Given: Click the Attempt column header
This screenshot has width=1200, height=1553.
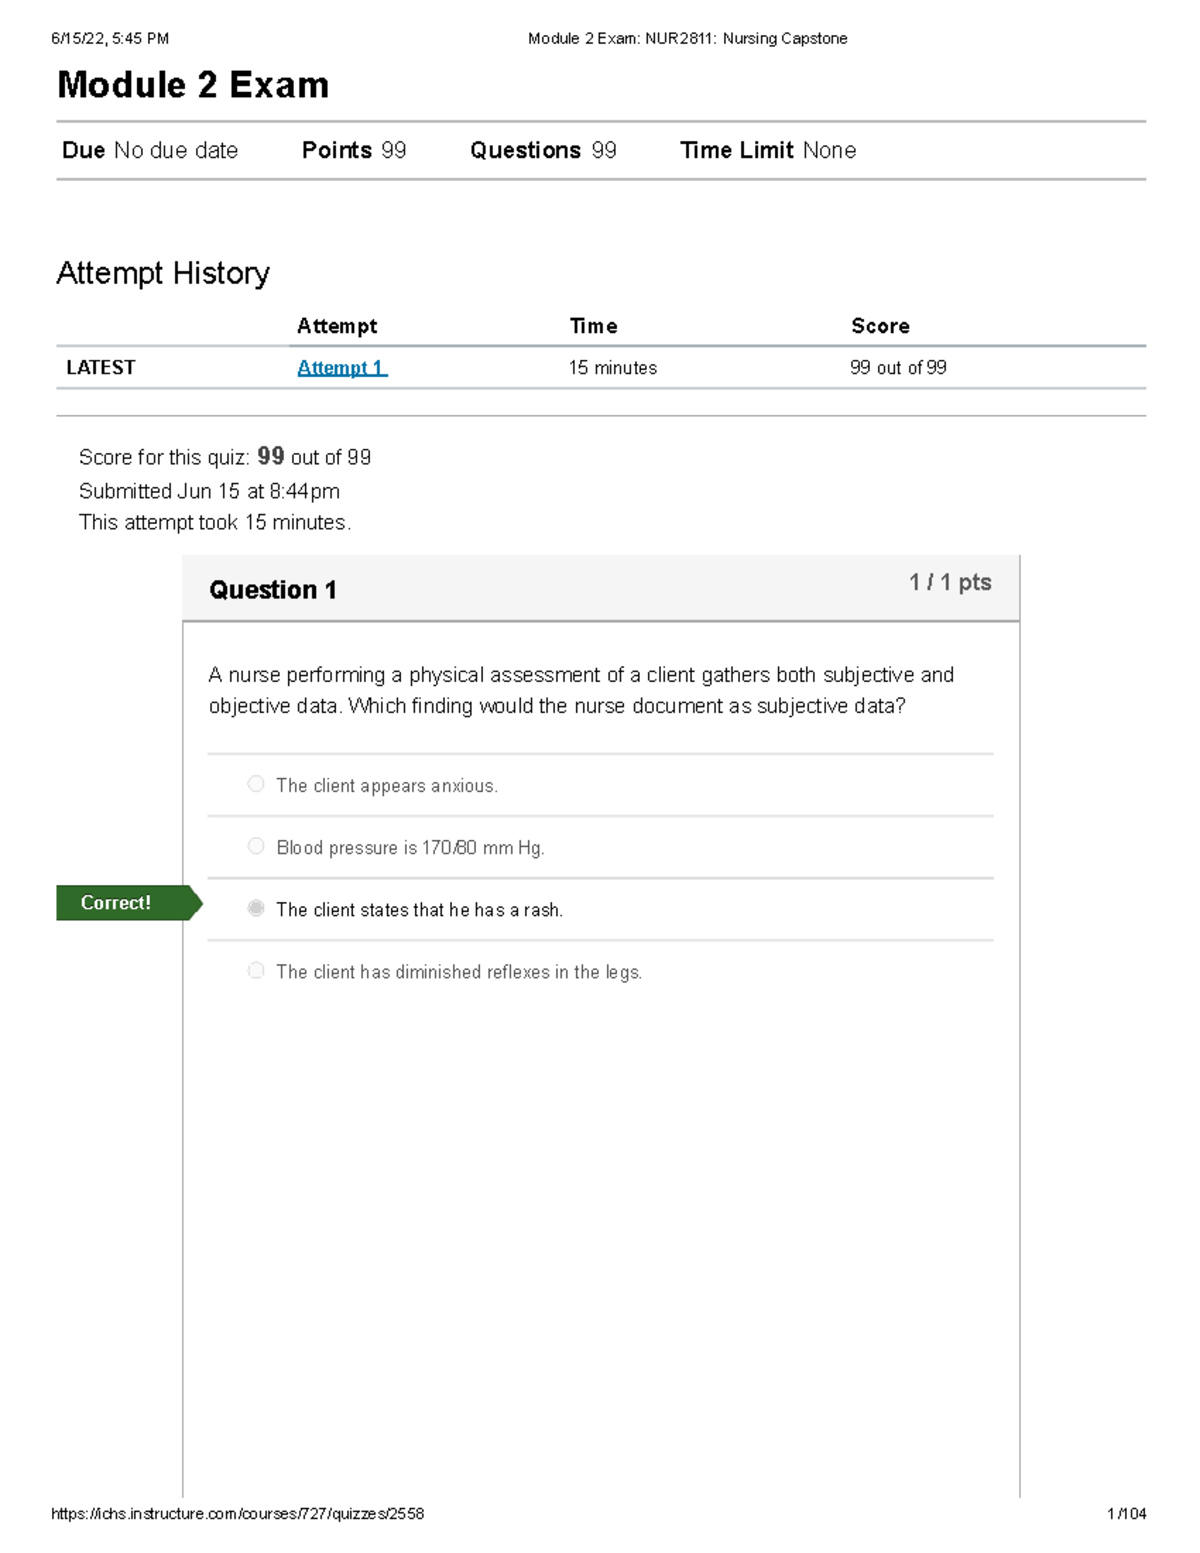Looking at the screenshot, I should (337, 326).
